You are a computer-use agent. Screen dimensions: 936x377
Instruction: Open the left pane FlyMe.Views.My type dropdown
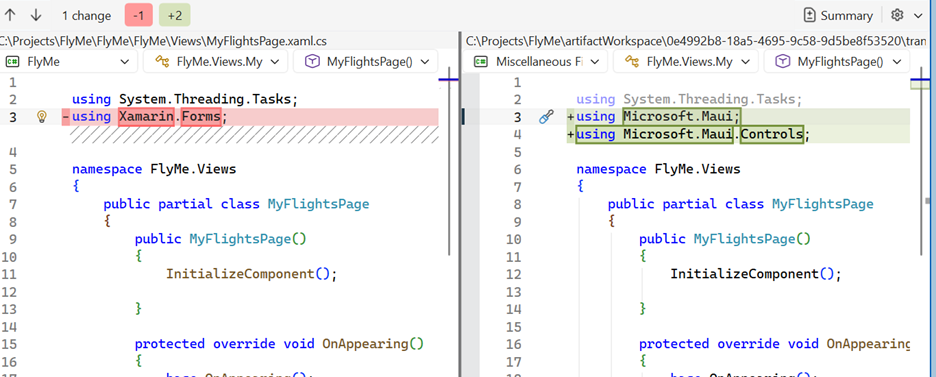click(x=215, y=61)
